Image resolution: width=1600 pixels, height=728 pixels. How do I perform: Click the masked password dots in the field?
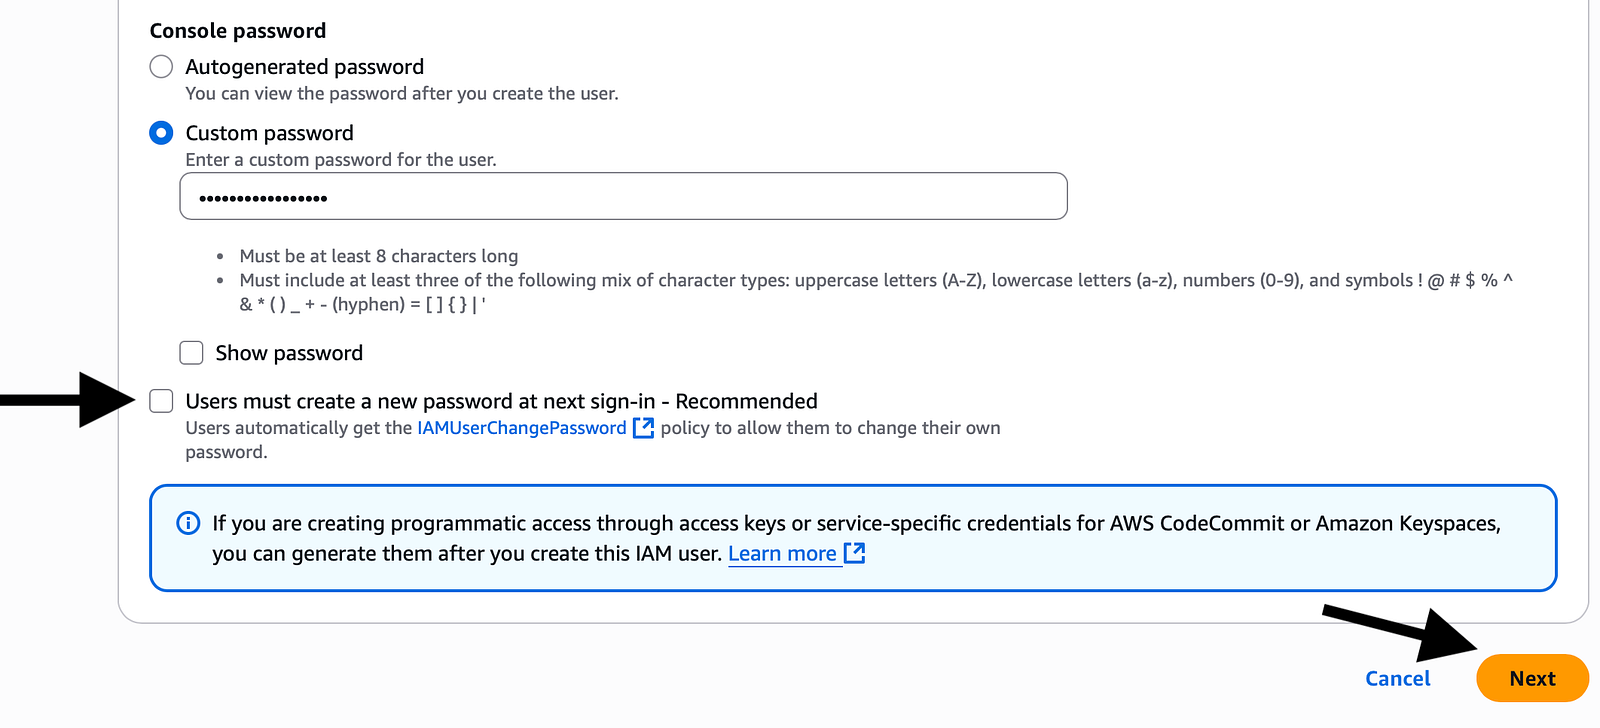tap(263, 198)
